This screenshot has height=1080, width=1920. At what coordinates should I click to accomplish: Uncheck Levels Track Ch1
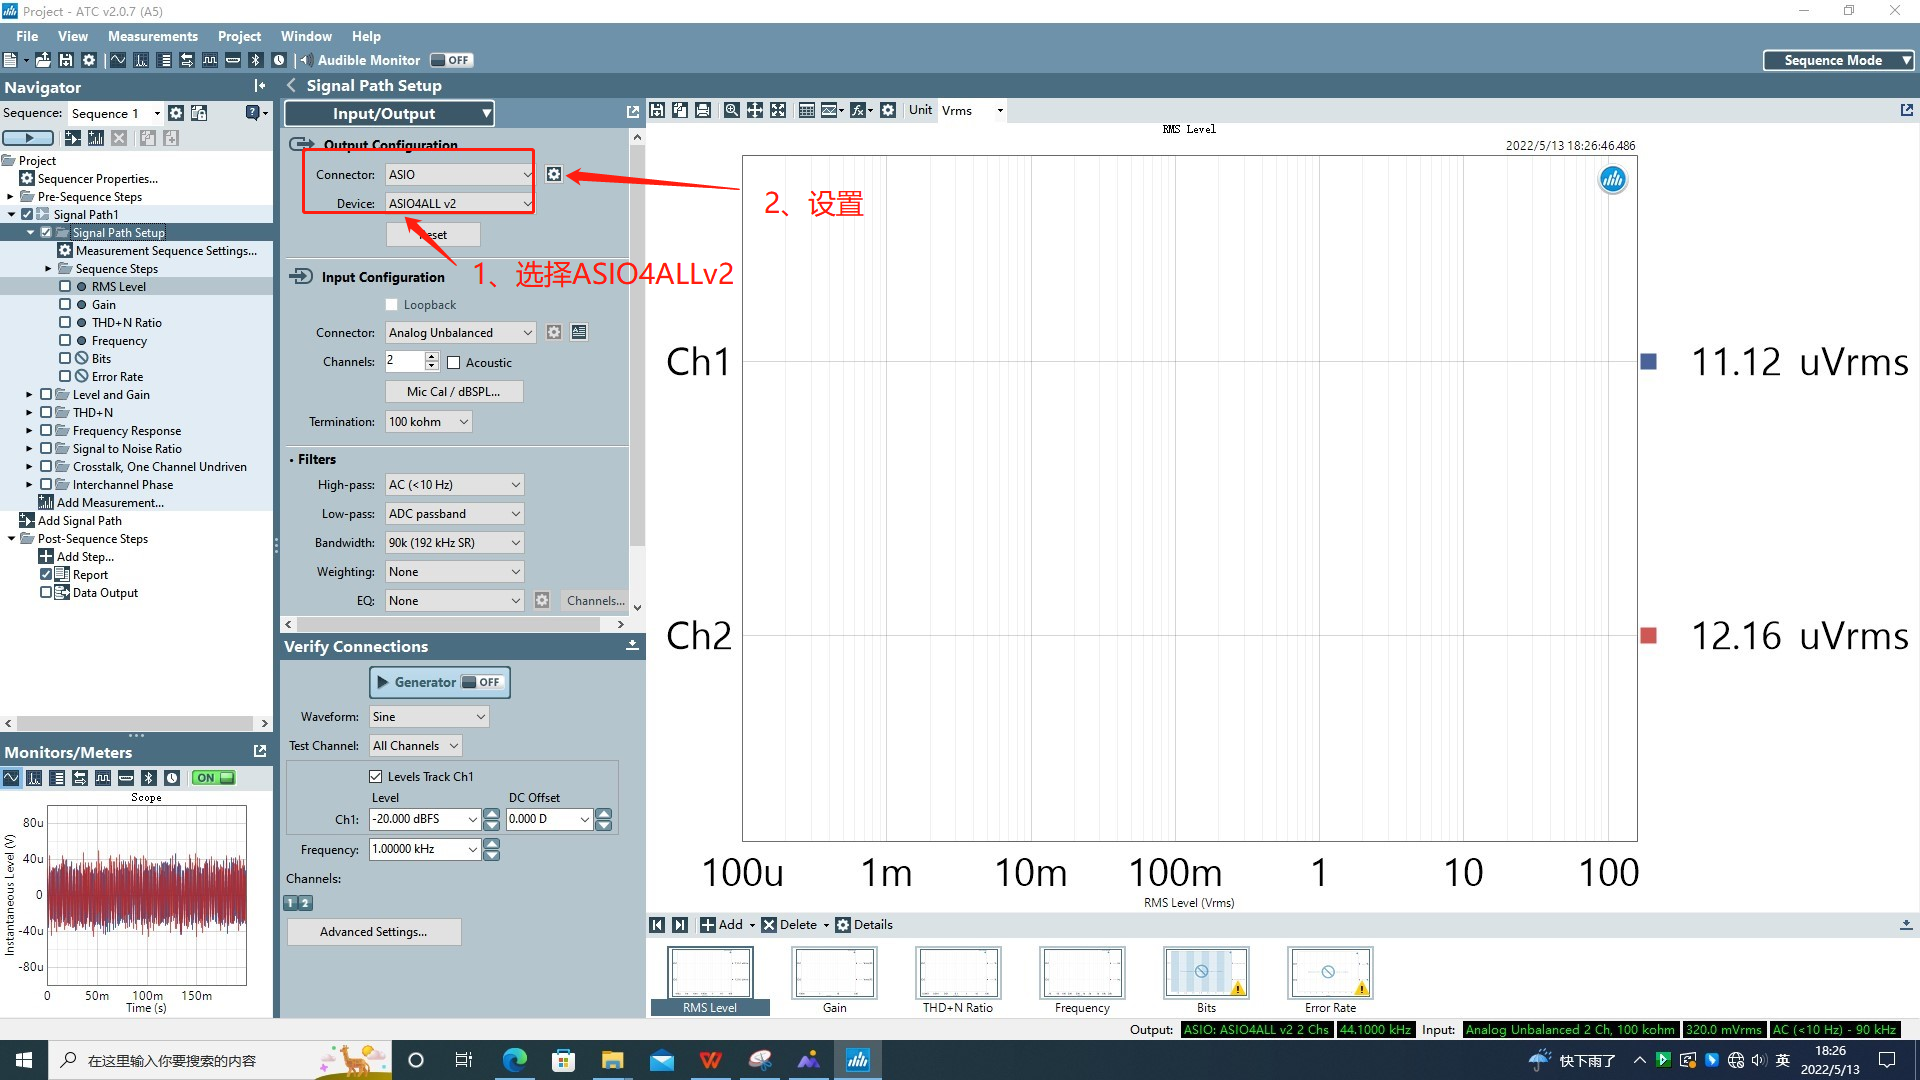pos(376,776)
